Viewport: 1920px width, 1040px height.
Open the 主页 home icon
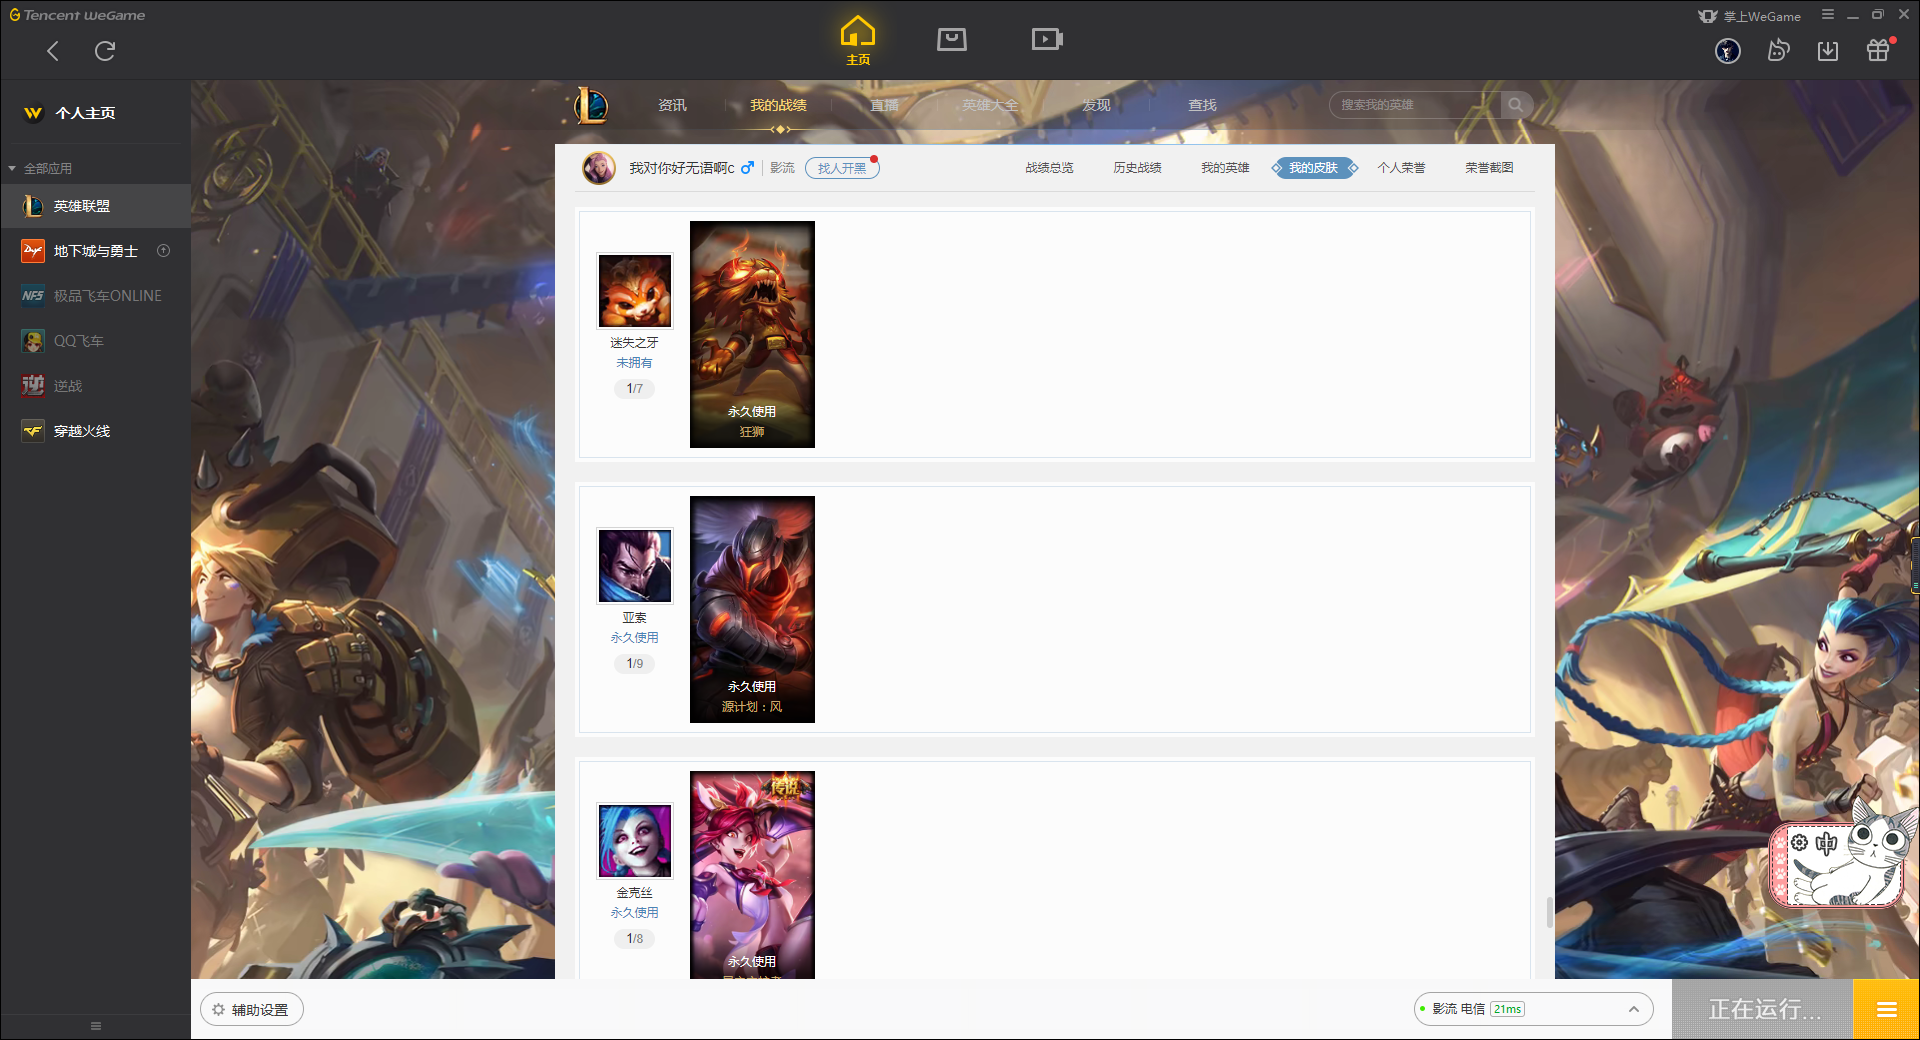tap(858, 41)
